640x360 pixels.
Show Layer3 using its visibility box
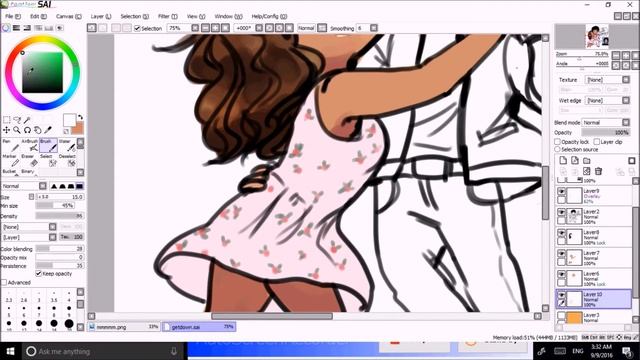click(x=562, y=315)
